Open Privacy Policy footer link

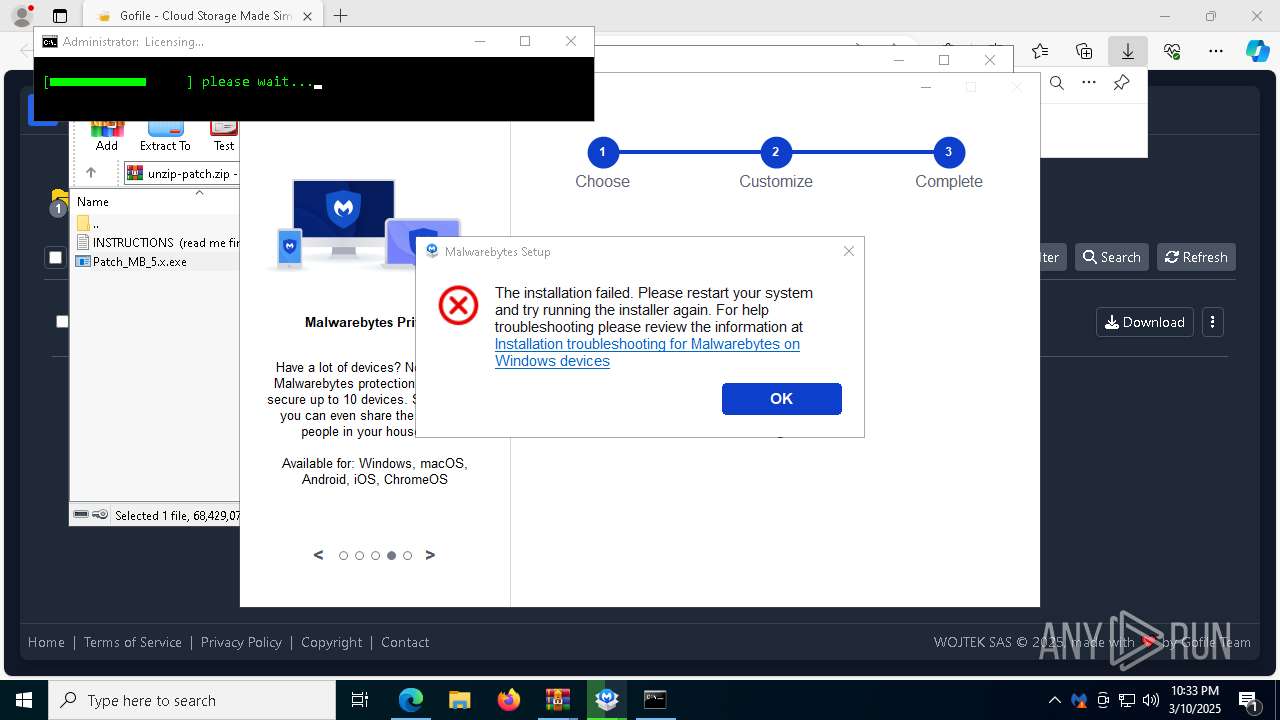(x=241, y=642)
